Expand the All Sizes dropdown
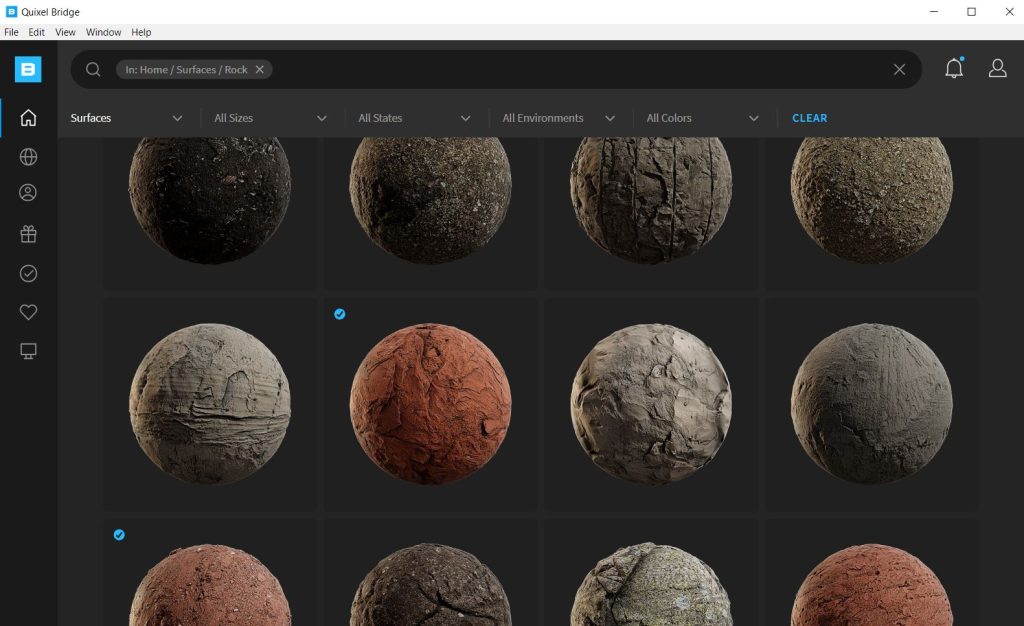1024x626 pixels. (270, 118)
